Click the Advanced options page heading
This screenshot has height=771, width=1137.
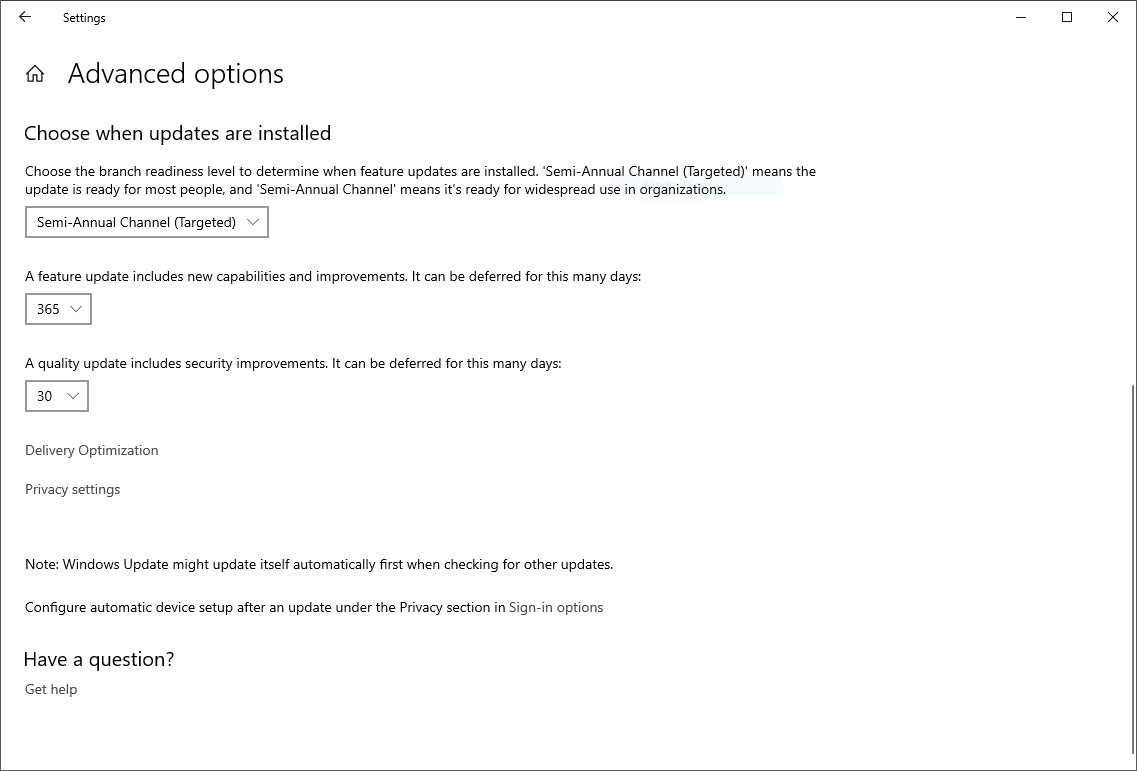(x=176, y=74)
